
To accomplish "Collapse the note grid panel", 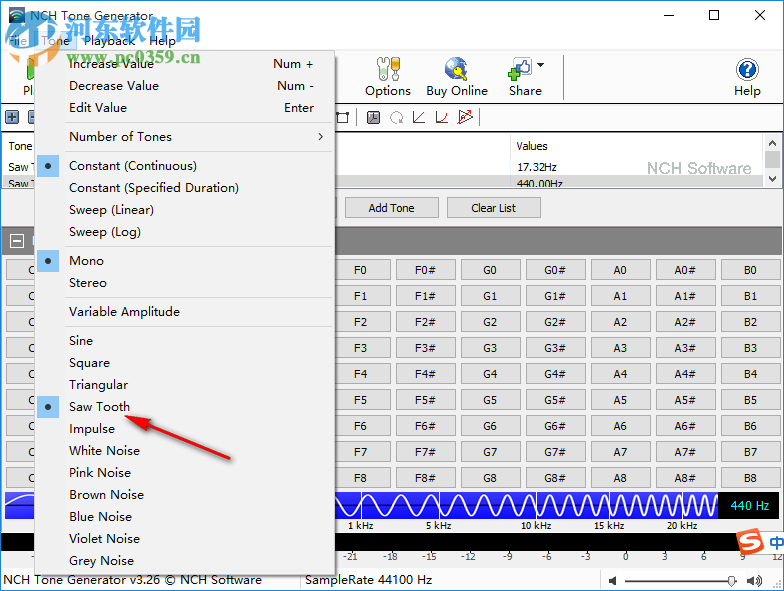I will tap(17, 240).
